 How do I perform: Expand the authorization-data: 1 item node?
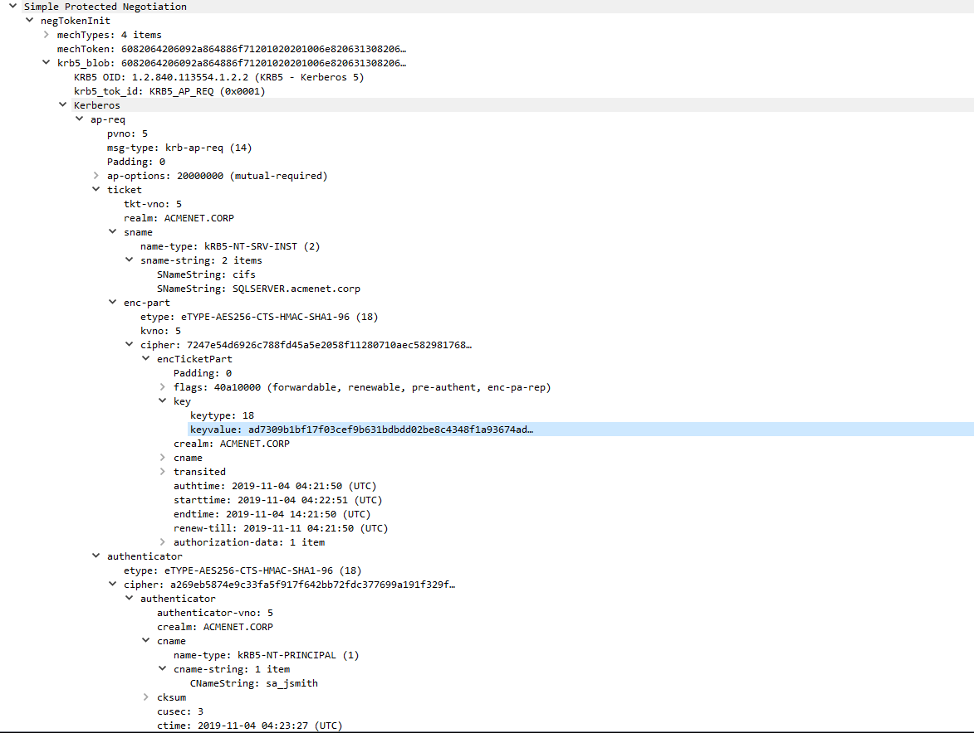pos(162,542)
